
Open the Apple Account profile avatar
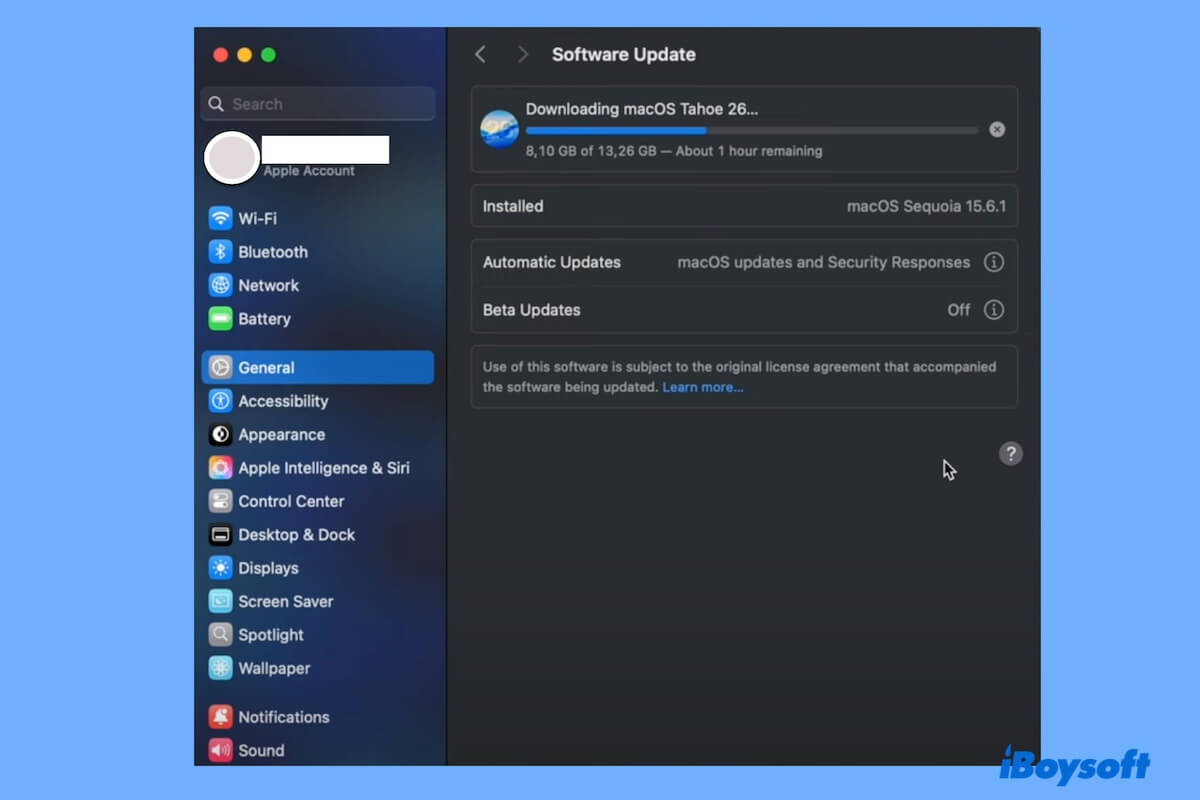231,158
